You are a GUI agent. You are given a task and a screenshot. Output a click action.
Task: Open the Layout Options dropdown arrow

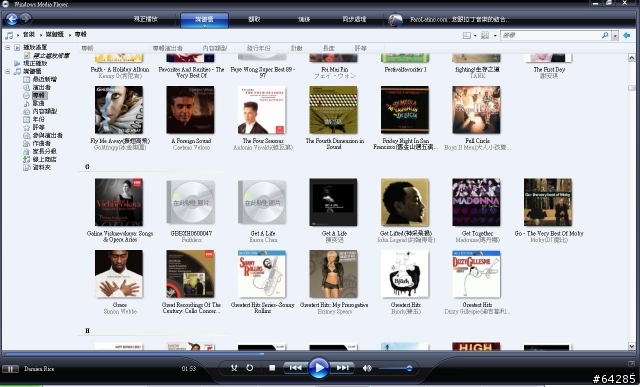pos(475,36)
